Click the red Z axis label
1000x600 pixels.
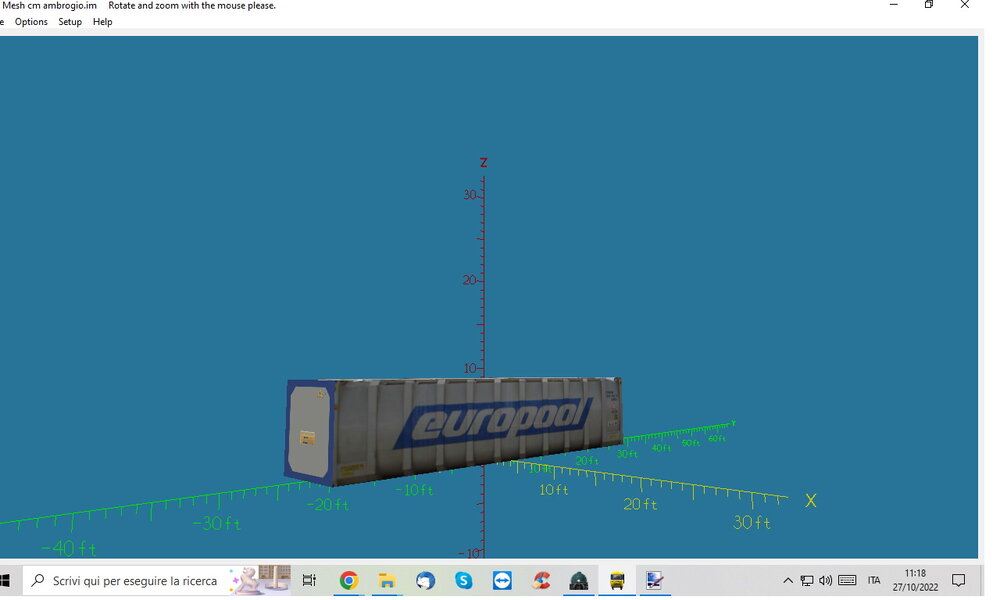tap(484, 163)
